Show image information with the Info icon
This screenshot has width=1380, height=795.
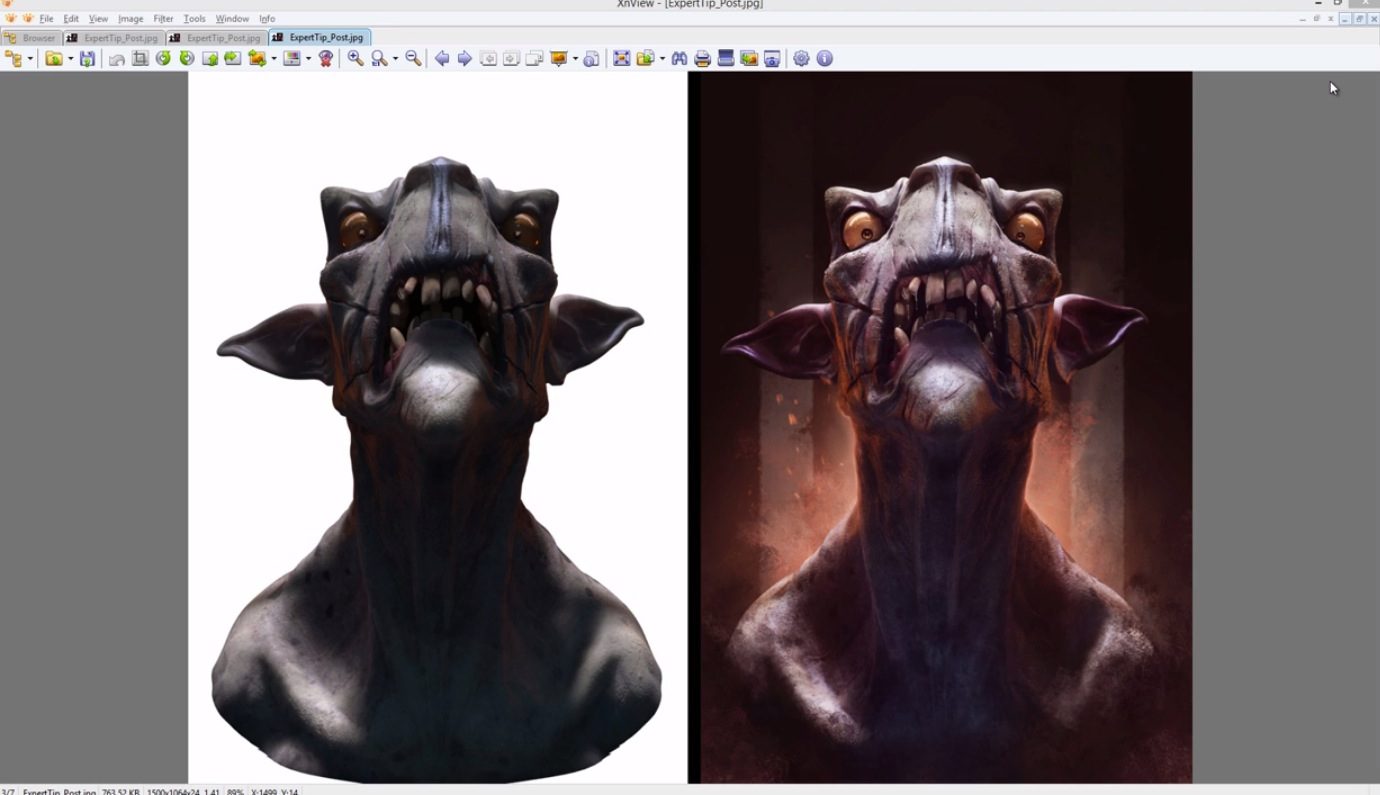click(x=822, y=58)
